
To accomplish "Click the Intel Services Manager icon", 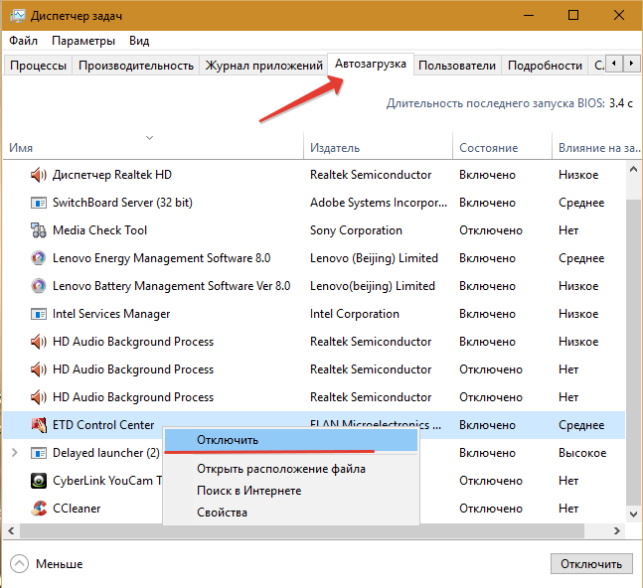I will coord(39,314).
